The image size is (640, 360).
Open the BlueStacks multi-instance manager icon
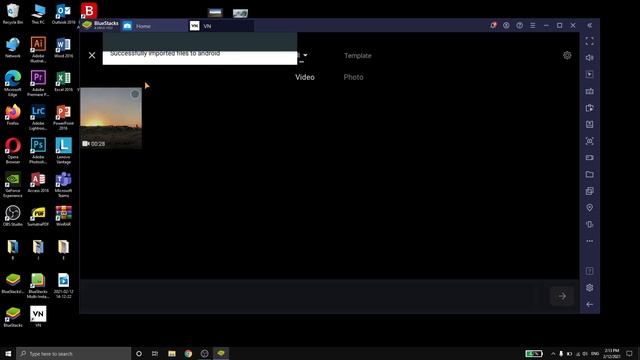589,191
